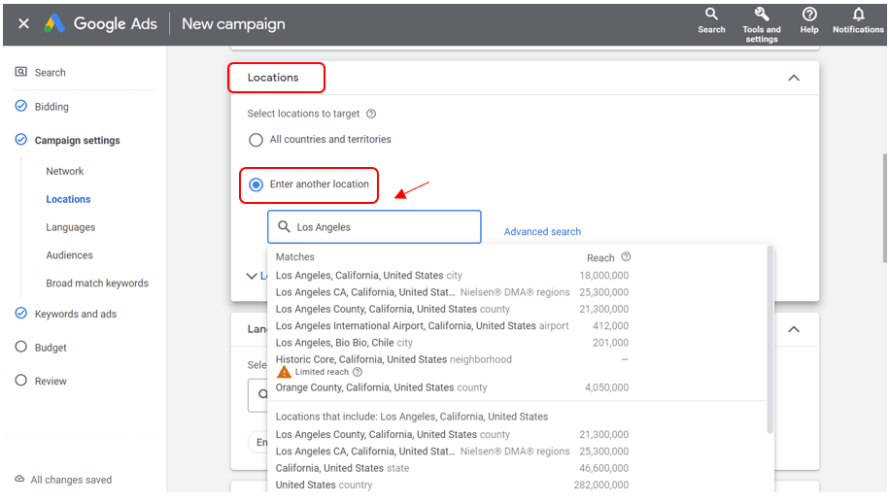The width and height of the screenshot is (889, 502).
Task: Open Tools and settings
Action: tap(761, 25)
